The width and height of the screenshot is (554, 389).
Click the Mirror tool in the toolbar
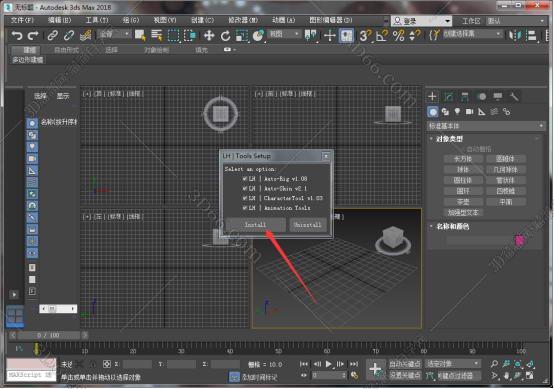(x=515, y=35)
